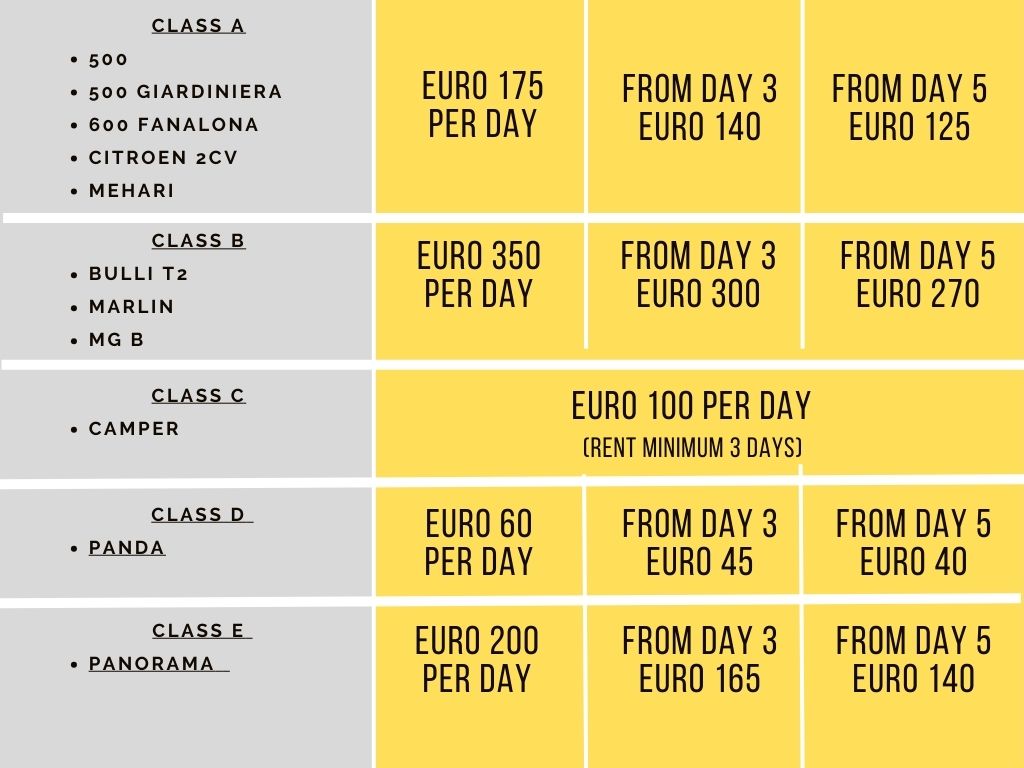Click the CLASS A heading
The height and width of the screenshot is (768, 1024).
coord(199,25)
